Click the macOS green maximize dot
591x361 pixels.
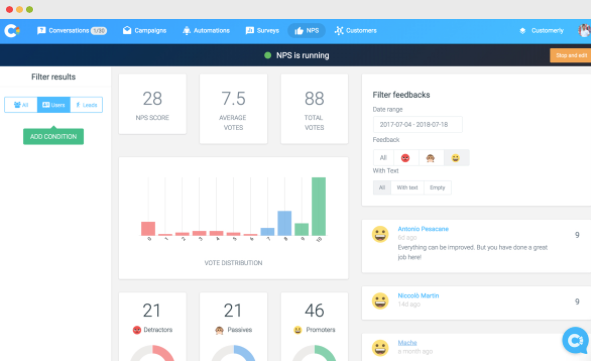(x=29, y=9)
